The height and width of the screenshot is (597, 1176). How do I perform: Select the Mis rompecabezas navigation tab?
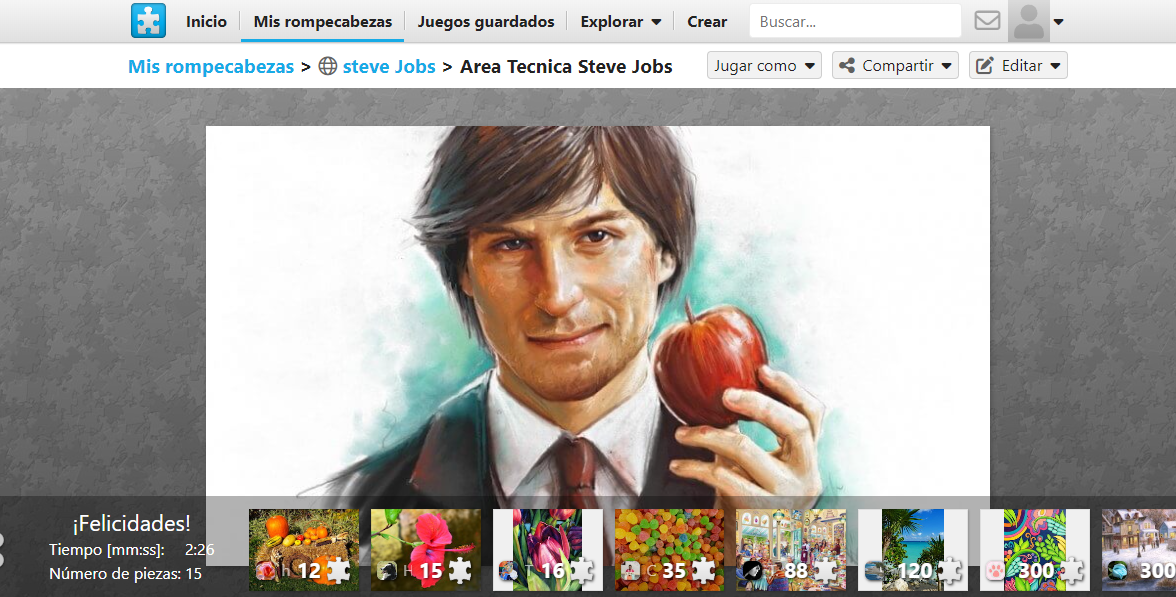322,22
